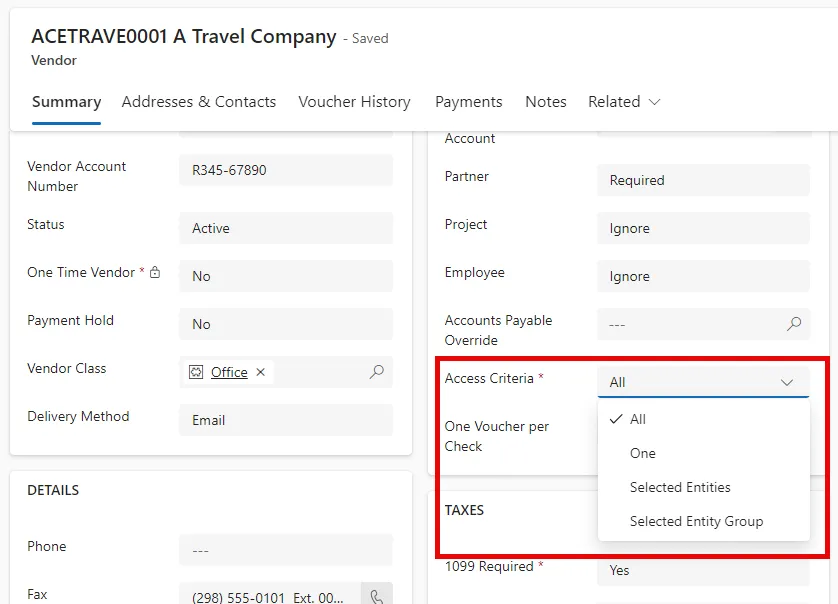Change the Payment Hold value
Screen dimensions: 838x604
[x=286, y=324]
